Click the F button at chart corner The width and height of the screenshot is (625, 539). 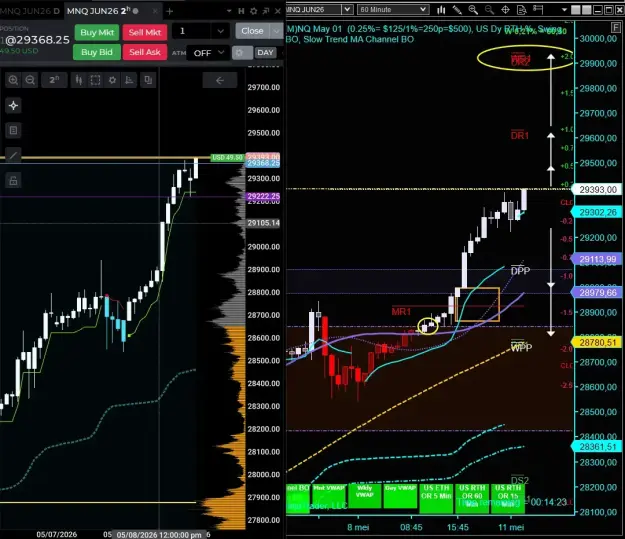coord(616,27)
